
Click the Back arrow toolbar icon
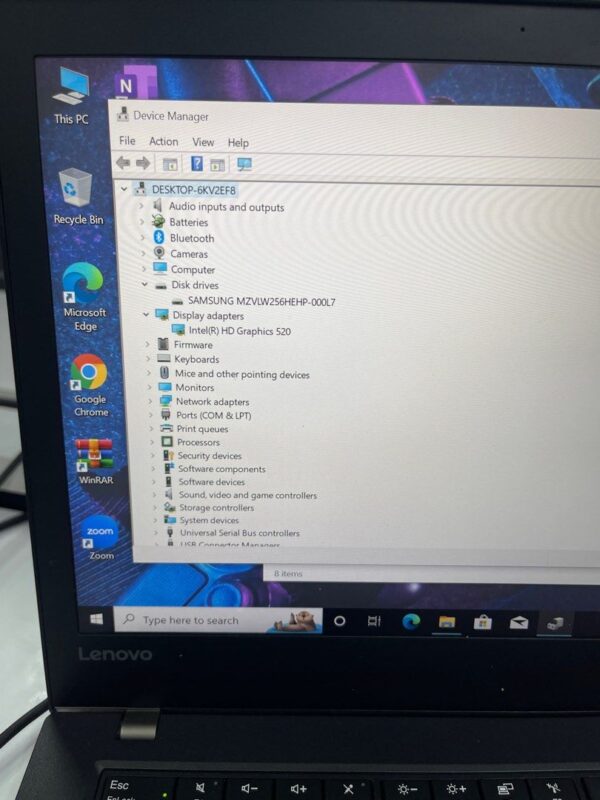point(123,163)
